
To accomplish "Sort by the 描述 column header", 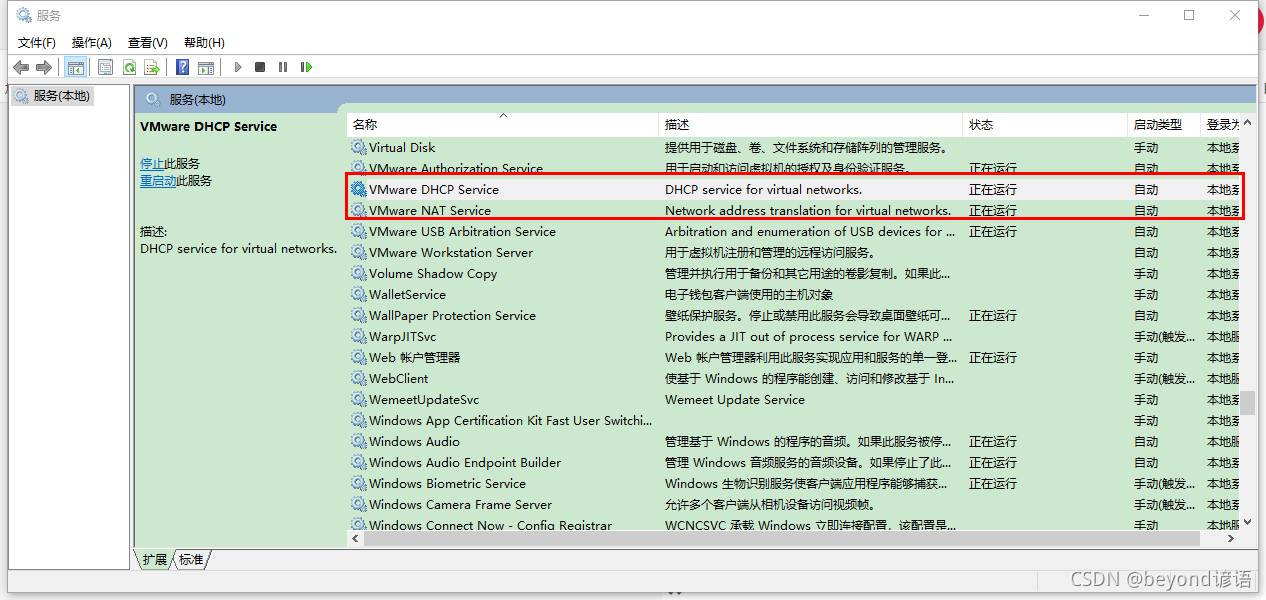I will pos(812,125).
